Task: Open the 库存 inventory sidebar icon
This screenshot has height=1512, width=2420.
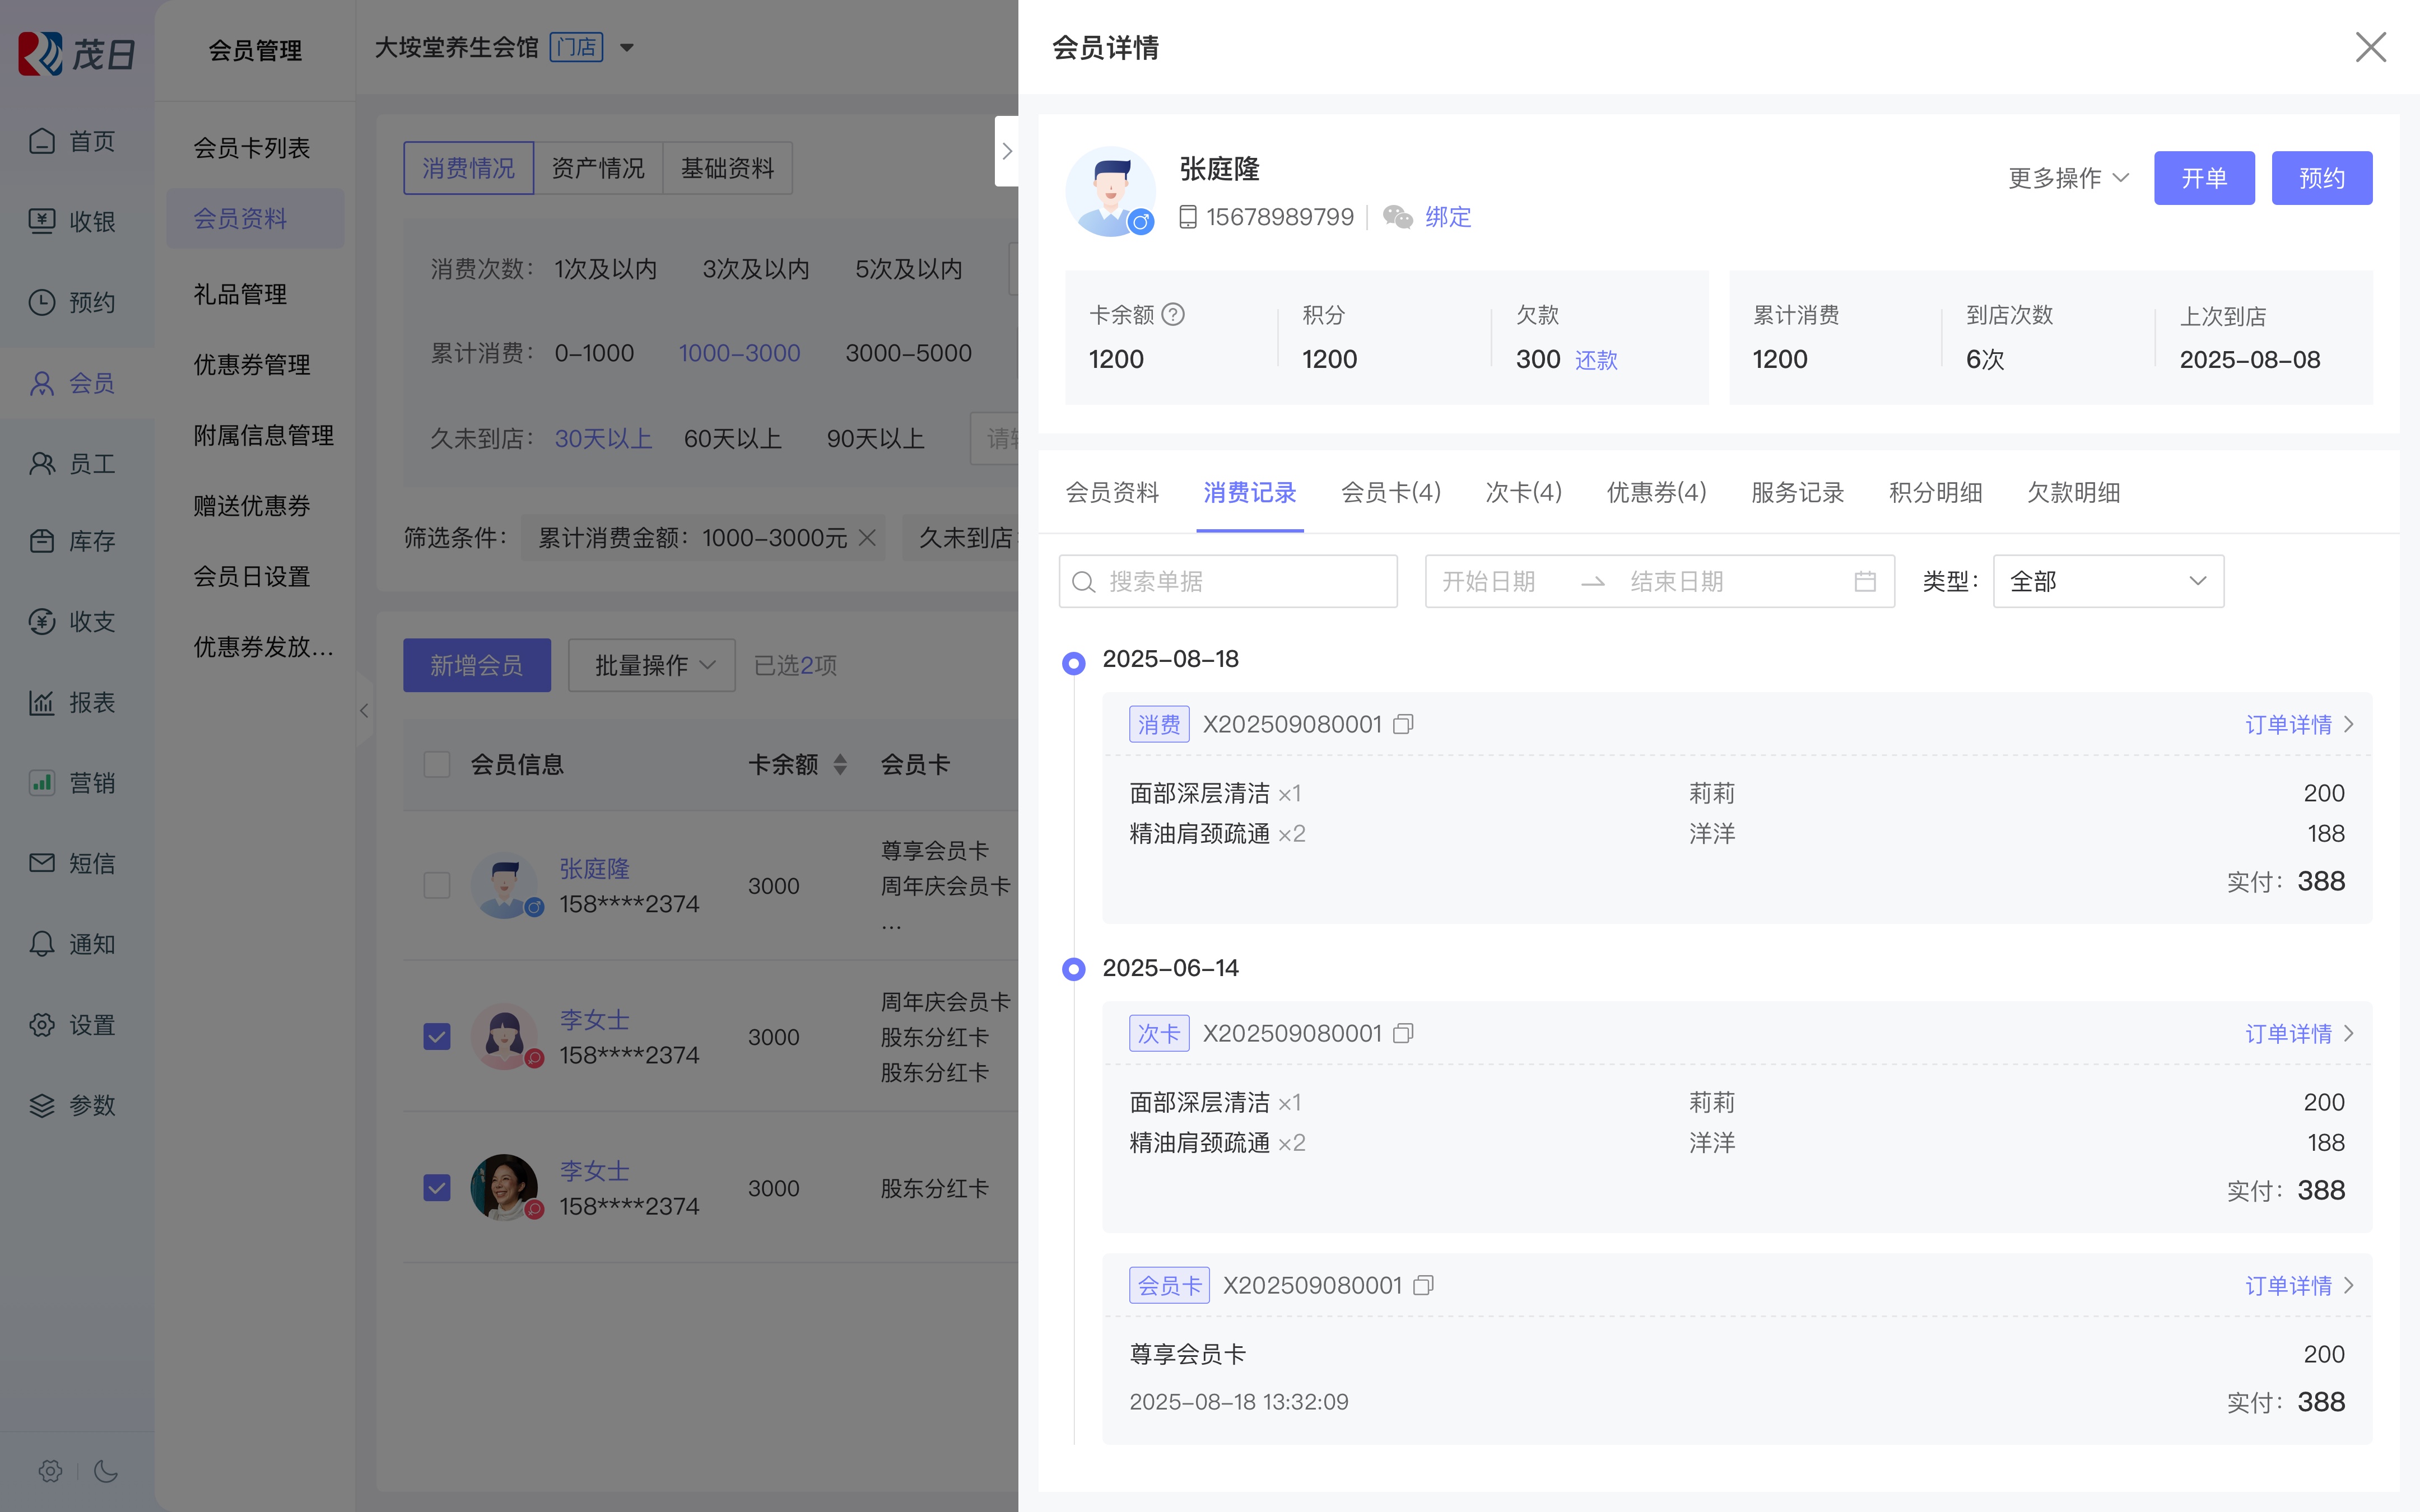Action: pos(42,541)
